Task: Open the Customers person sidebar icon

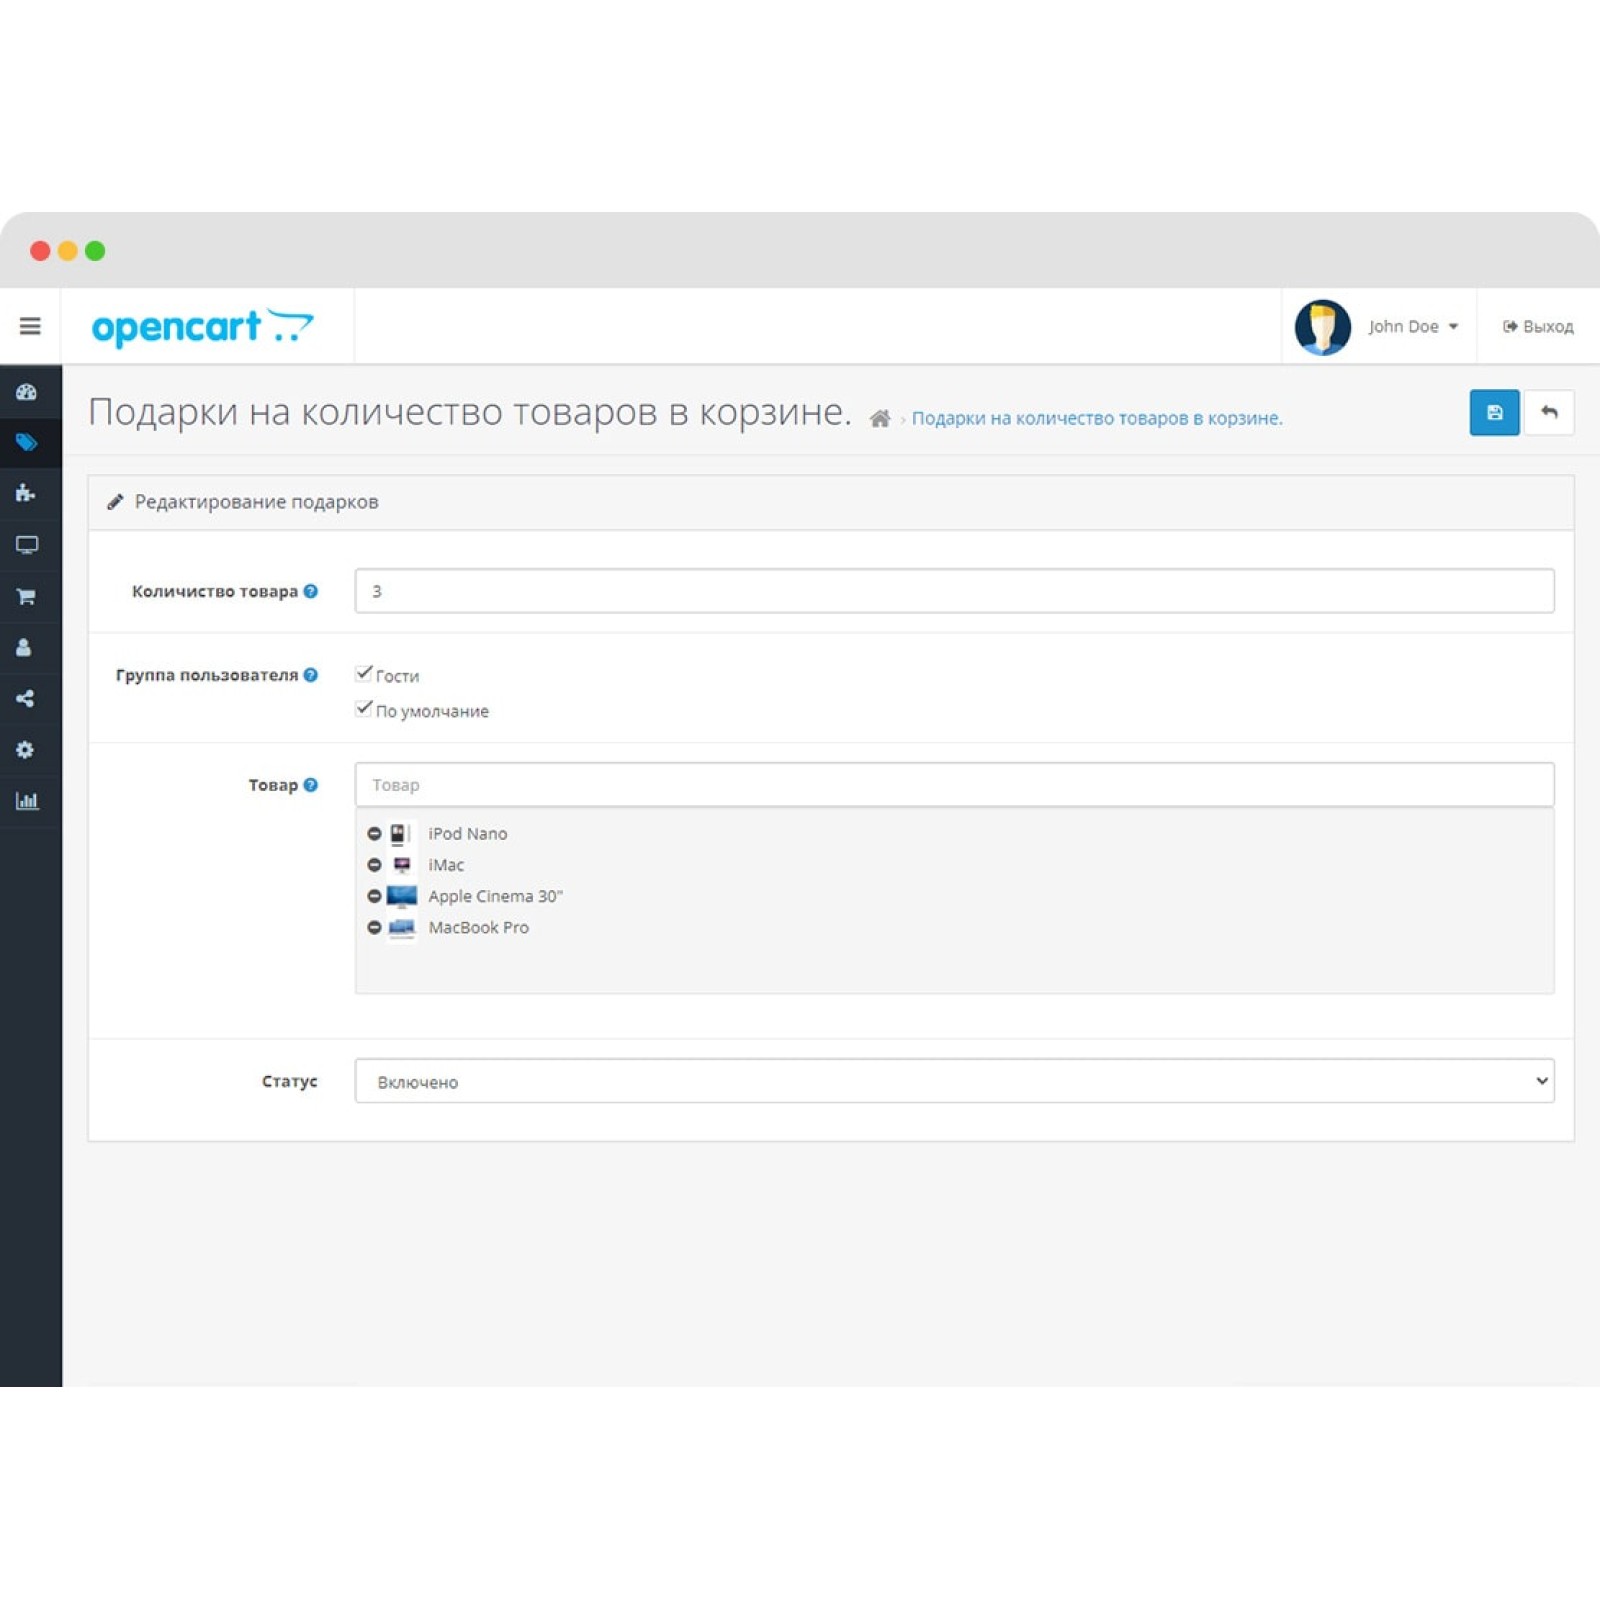Action: point(24,647)
